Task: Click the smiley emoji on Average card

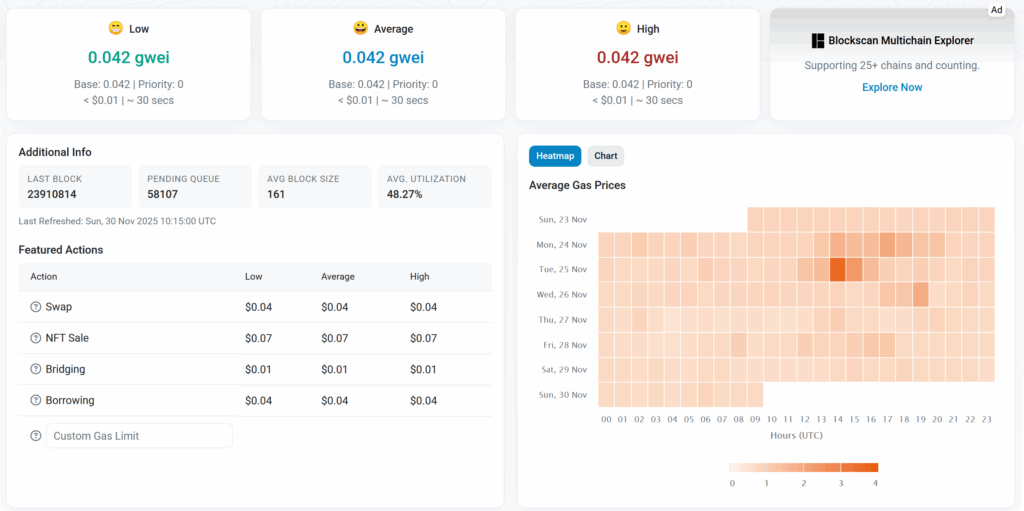Action: (360, 29)
